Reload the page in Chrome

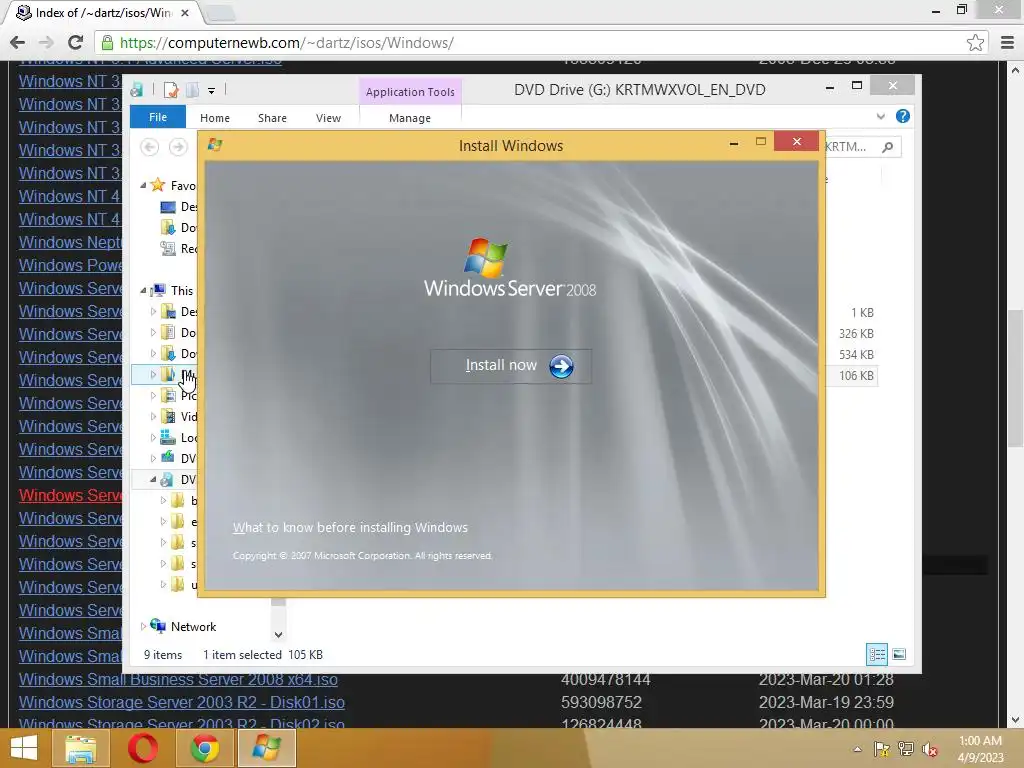pos(76,43)
